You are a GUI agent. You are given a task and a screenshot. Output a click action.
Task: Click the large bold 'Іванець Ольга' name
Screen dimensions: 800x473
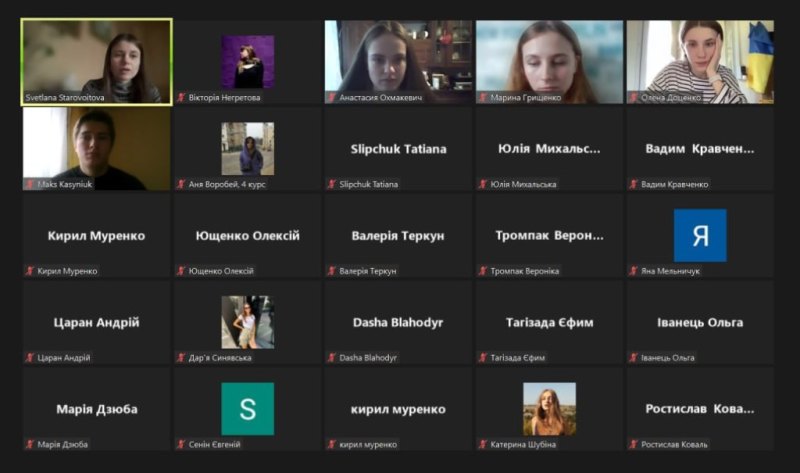click(700, 322)
